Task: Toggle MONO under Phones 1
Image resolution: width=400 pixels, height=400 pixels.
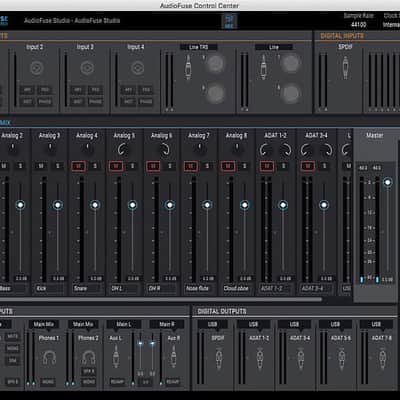Action: 48,382
